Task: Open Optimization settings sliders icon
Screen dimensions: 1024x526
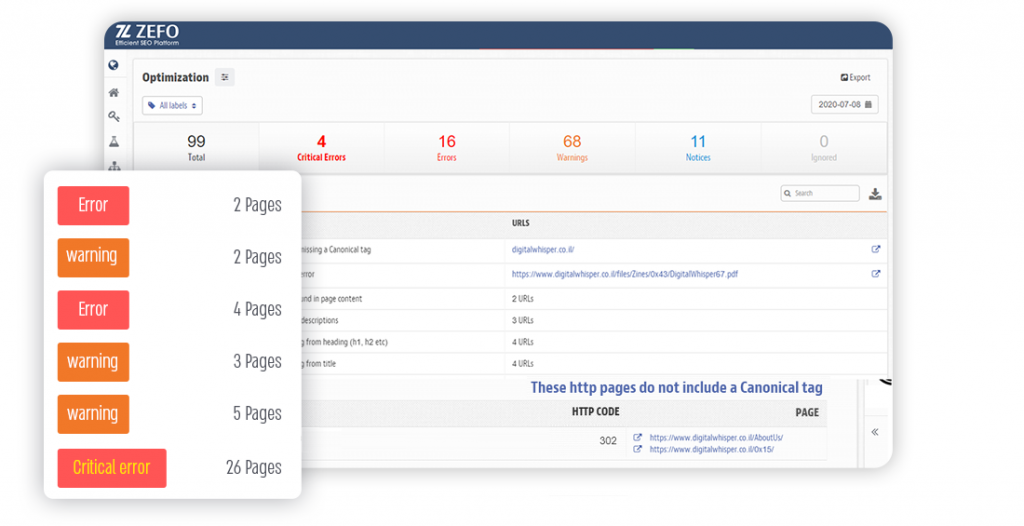Action: pyautogui.click(x=225, y=77)
